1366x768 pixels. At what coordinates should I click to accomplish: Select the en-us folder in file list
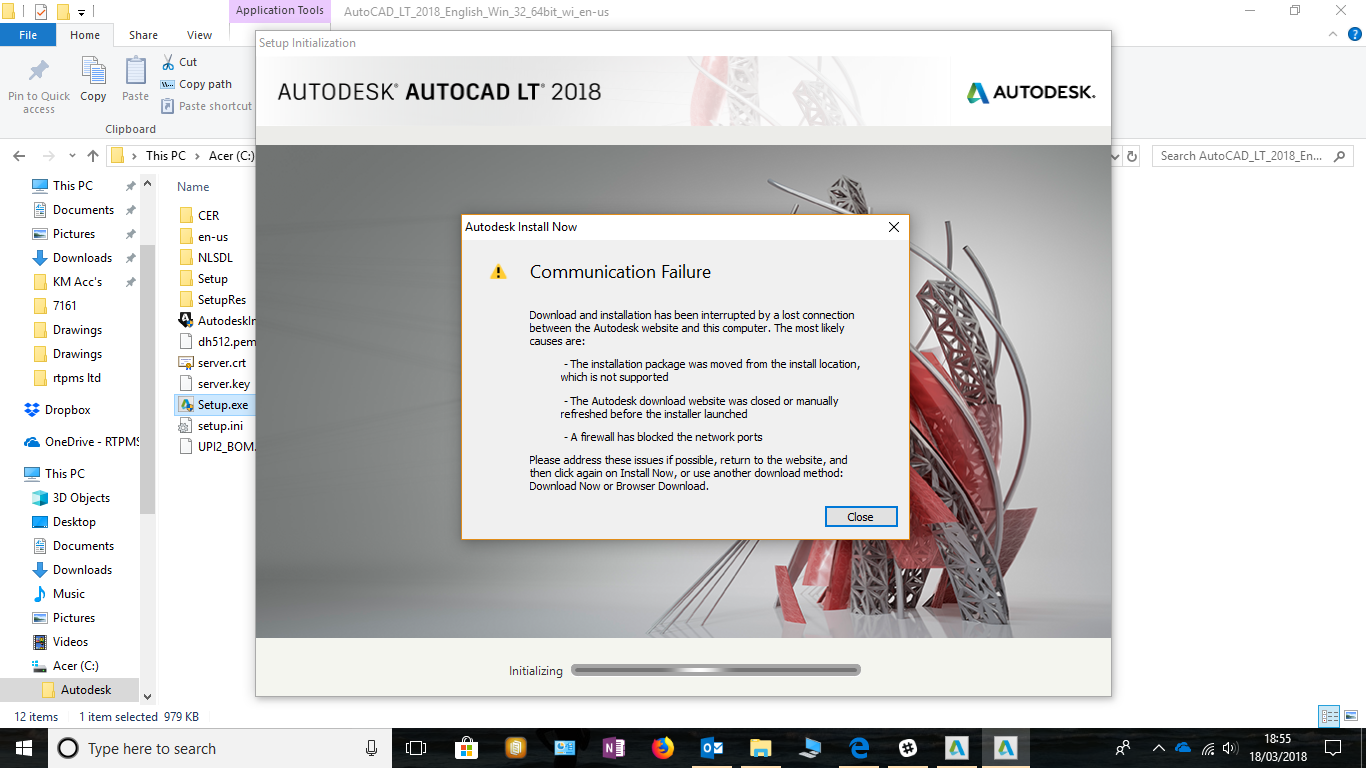[x=212, y=237]
